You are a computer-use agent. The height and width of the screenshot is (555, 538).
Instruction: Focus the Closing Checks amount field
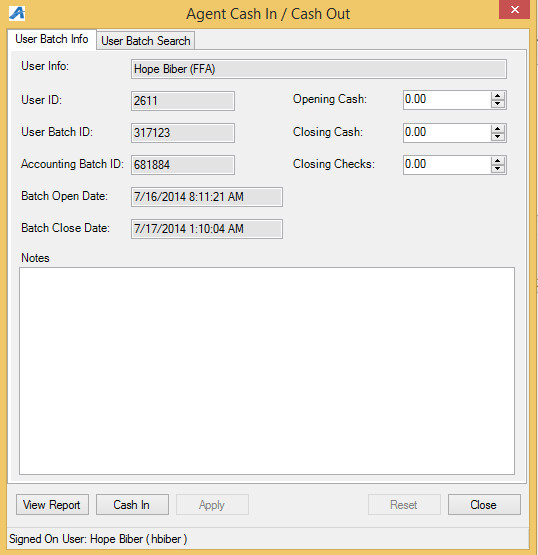(447, 165)
